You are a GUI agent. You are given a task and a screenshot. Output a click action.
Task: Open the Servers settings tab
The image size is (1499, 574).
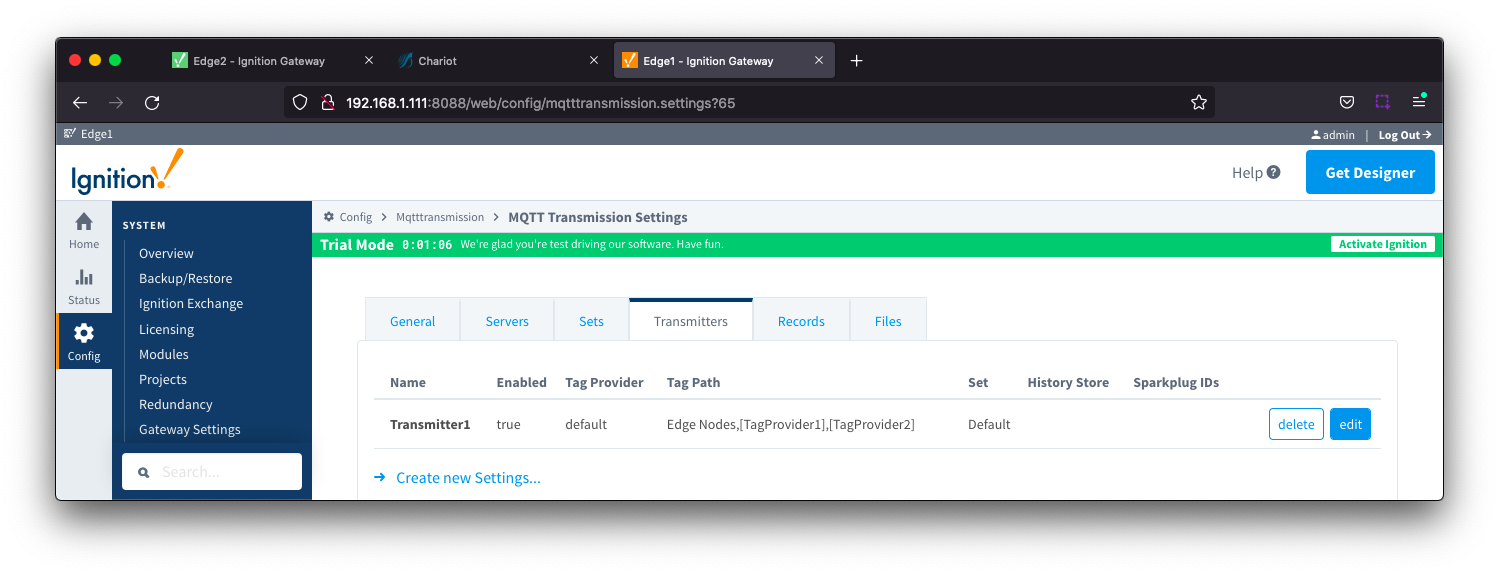tap(507, 321)
